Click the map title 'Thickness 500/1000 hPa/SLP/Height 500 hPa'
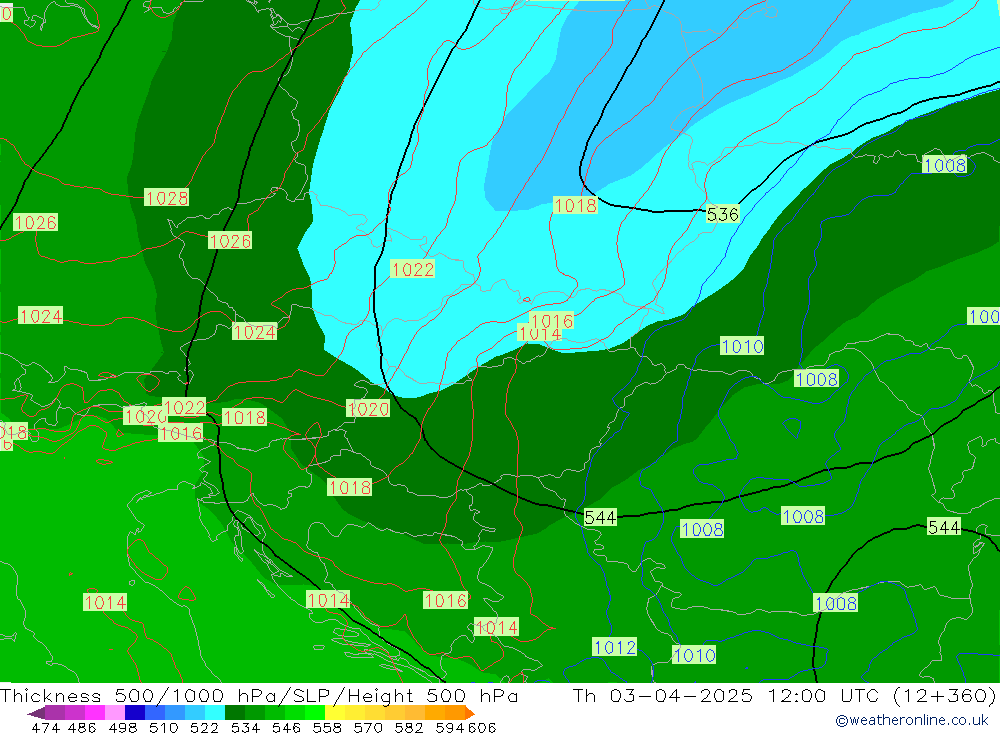Screen dimensions: 1000x733 (259, 695)
